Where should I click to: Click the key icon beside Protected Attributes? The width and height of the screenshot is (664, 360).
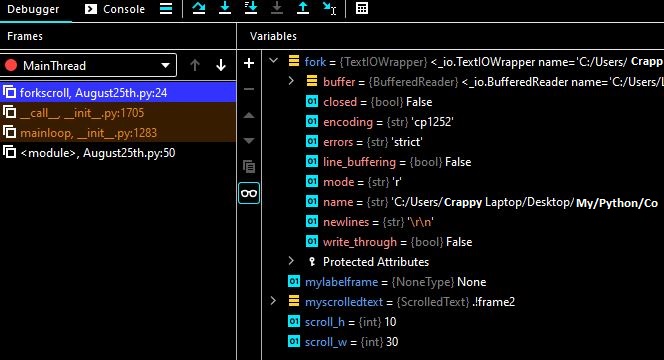(x=312, y=262)
